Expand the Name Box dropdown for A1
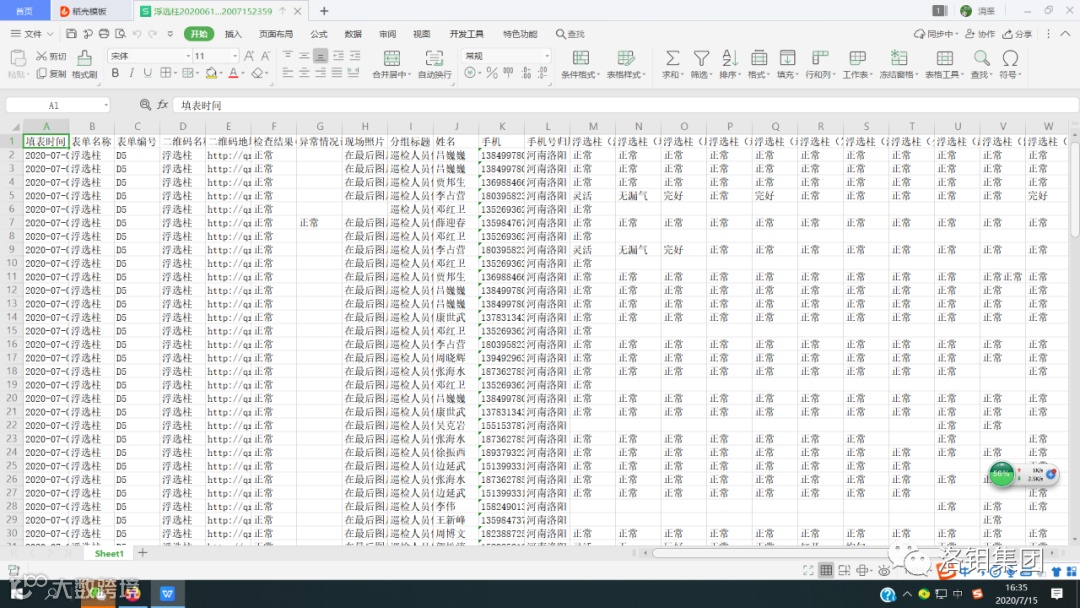 tap(106, 105)
